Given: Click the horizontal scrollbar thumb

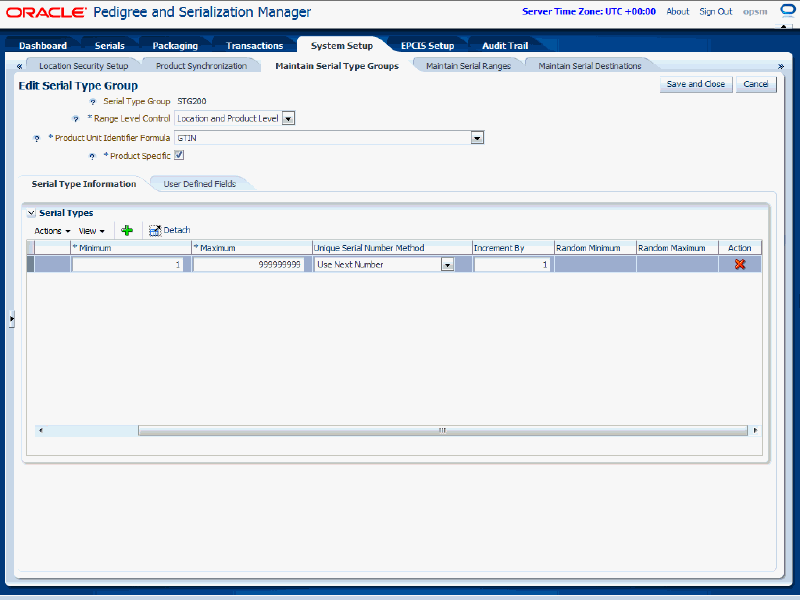Looking at the screenshot, I should [x=442, y=431].
